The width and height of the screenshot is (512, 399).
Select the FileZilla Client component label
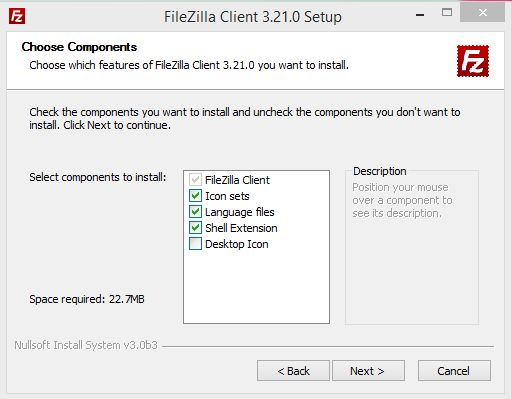(x=237, y=180)
